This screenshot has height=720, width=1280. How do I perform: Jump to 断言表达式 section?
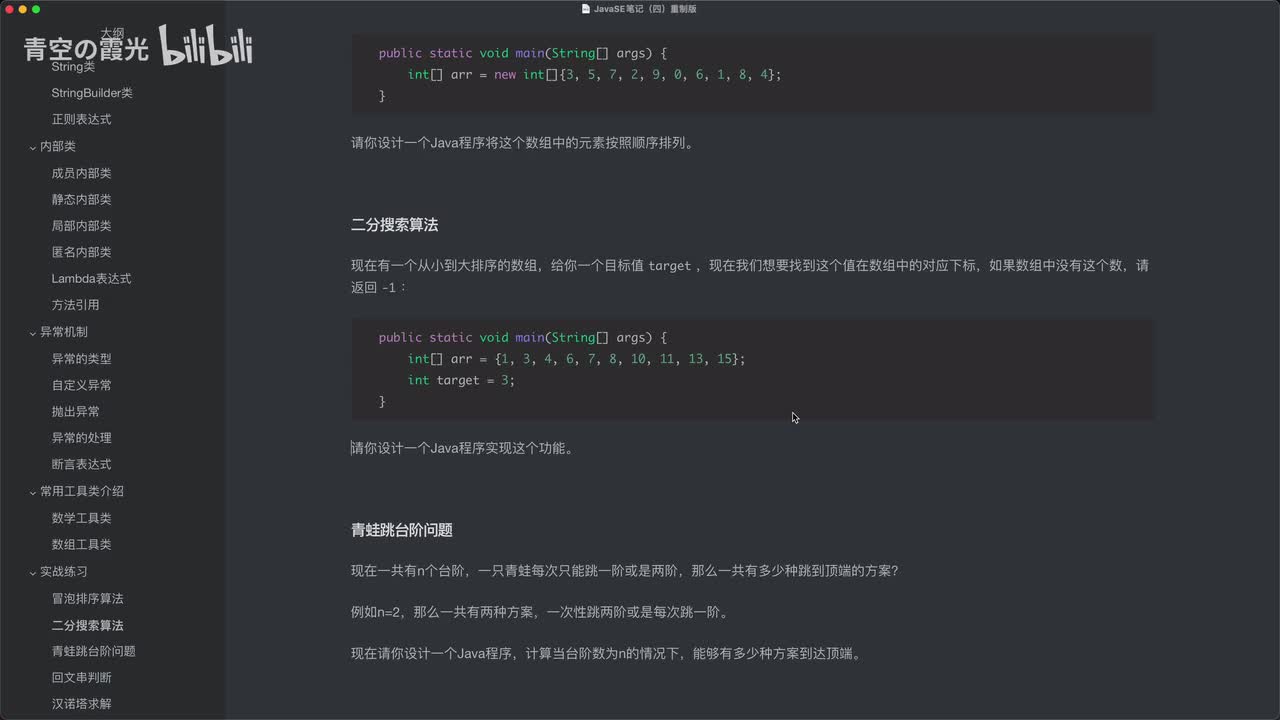point(81,465)
